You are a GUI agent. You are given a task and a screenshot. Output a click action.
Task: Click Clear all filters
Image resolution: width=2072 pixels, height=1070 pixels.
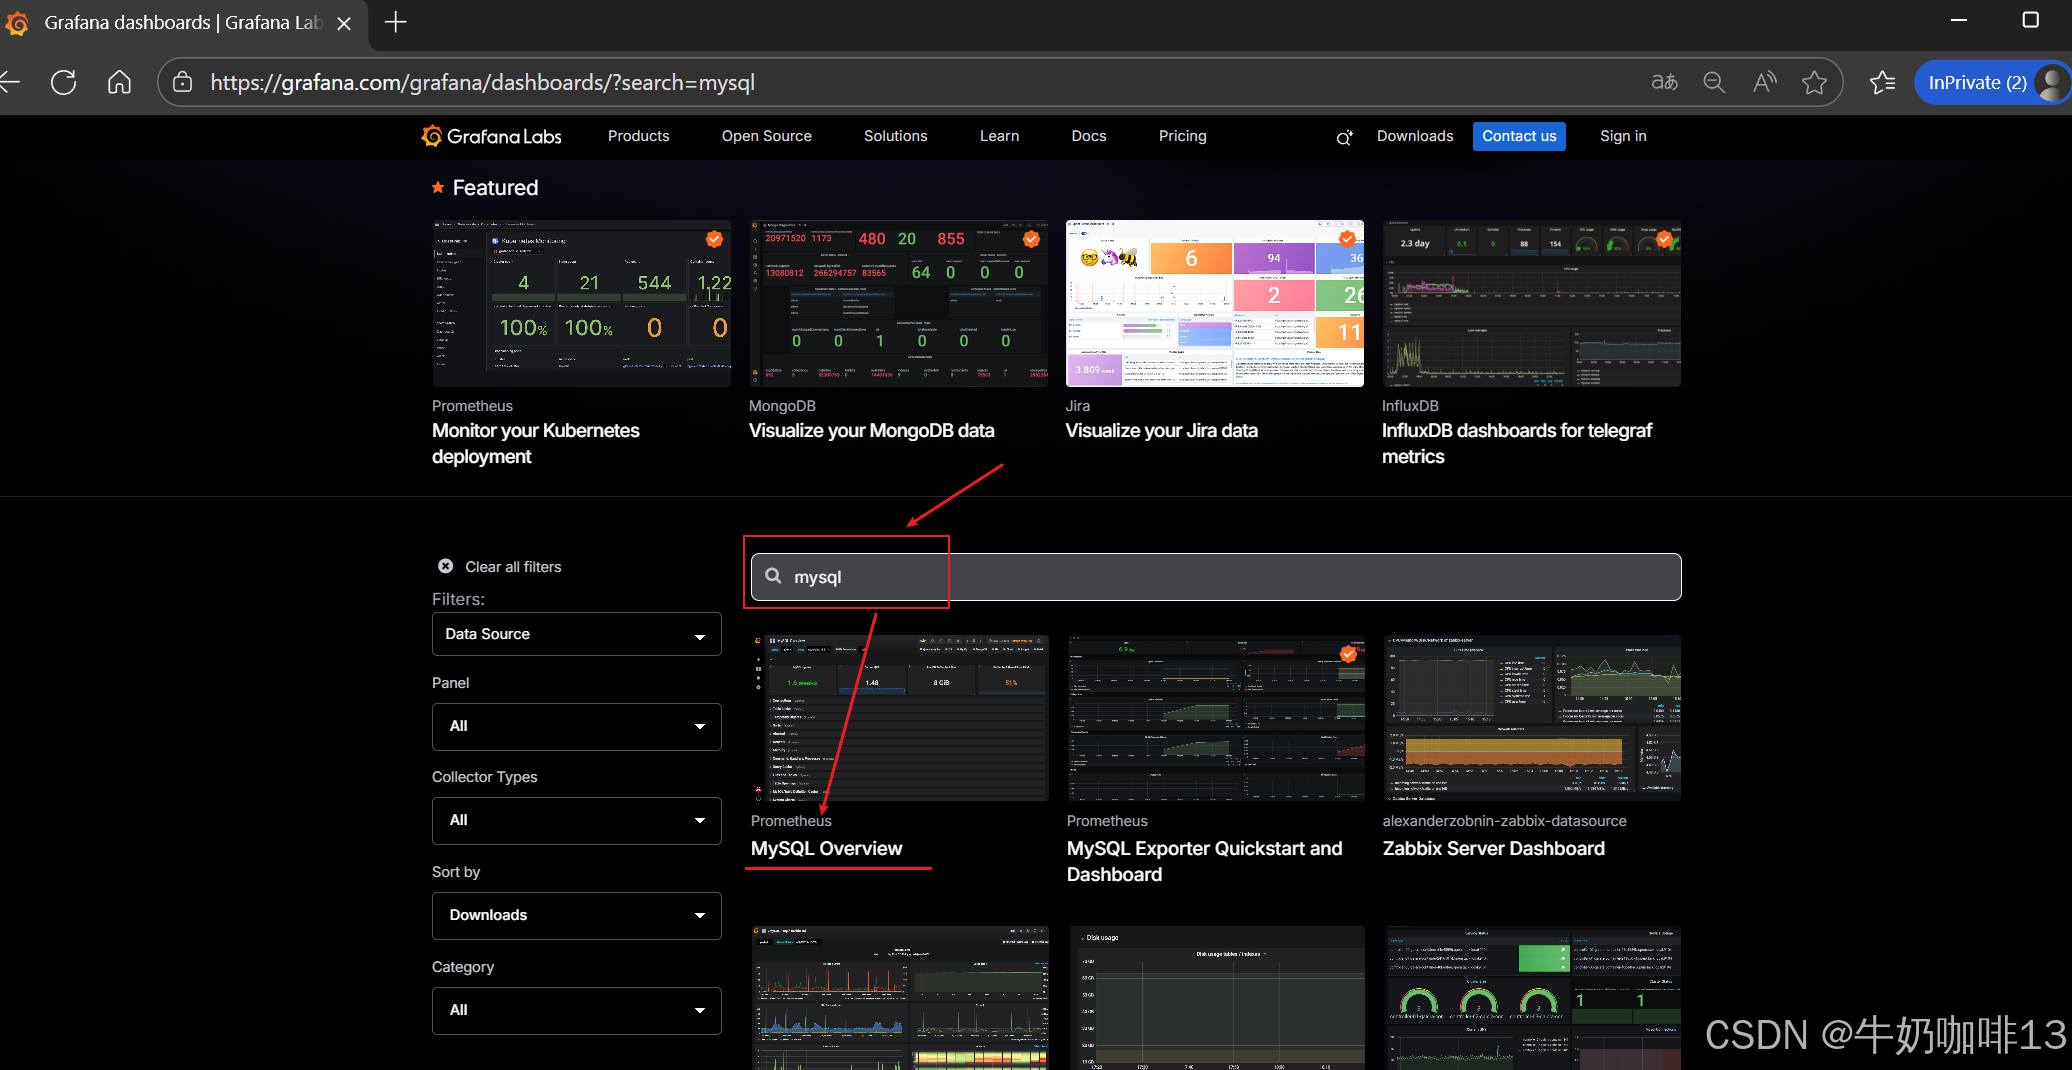(x=512, y=566)
